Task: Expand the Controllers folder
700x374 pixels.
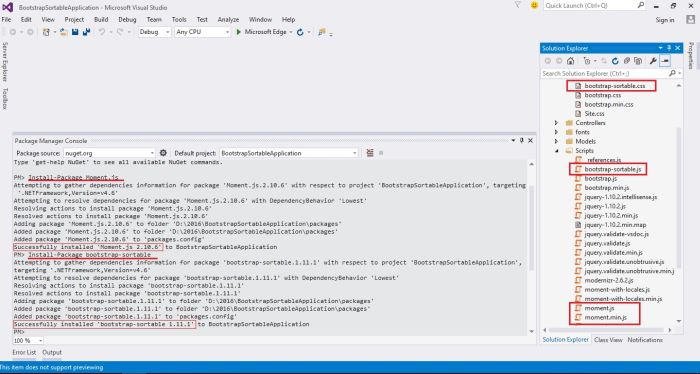Action: 556,123
